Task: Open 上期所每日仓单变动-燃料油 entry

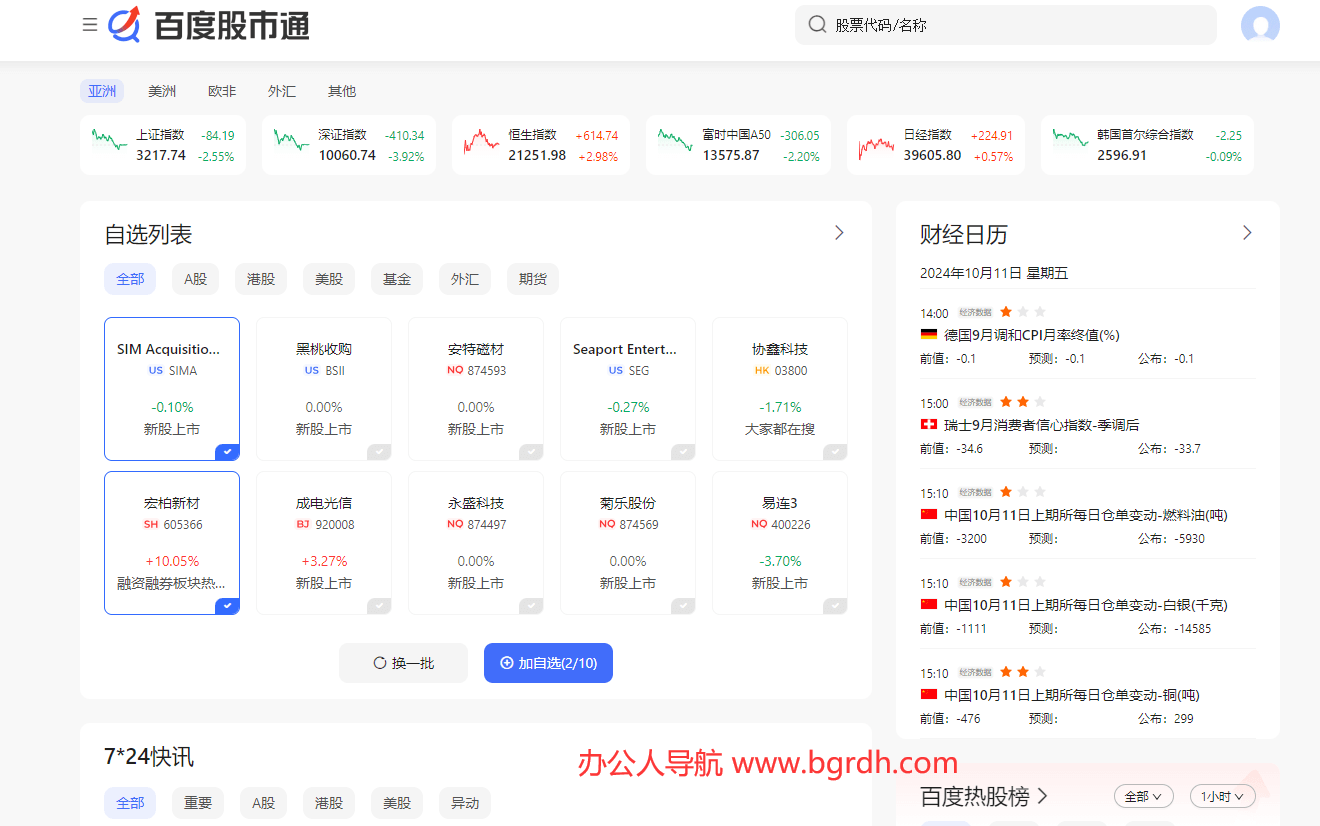Action: click(x=1086, y=515)
